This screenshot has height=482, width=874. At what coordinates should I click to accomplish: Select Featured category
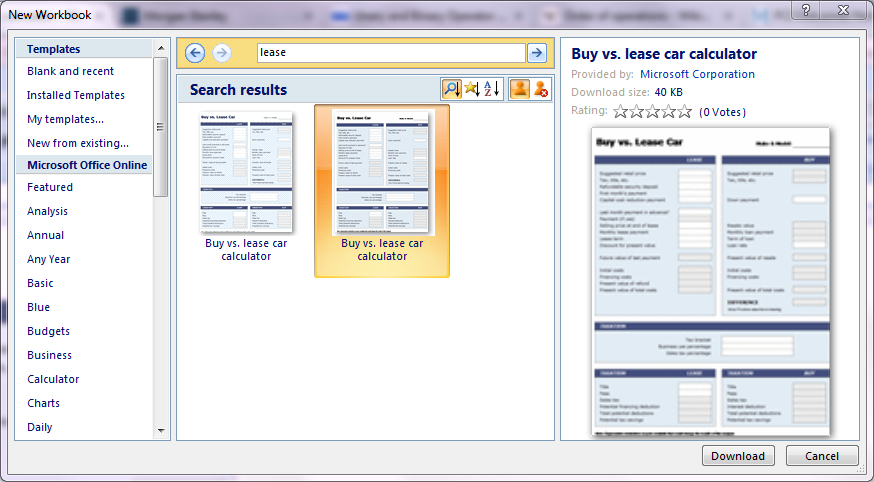click(50, 187)
